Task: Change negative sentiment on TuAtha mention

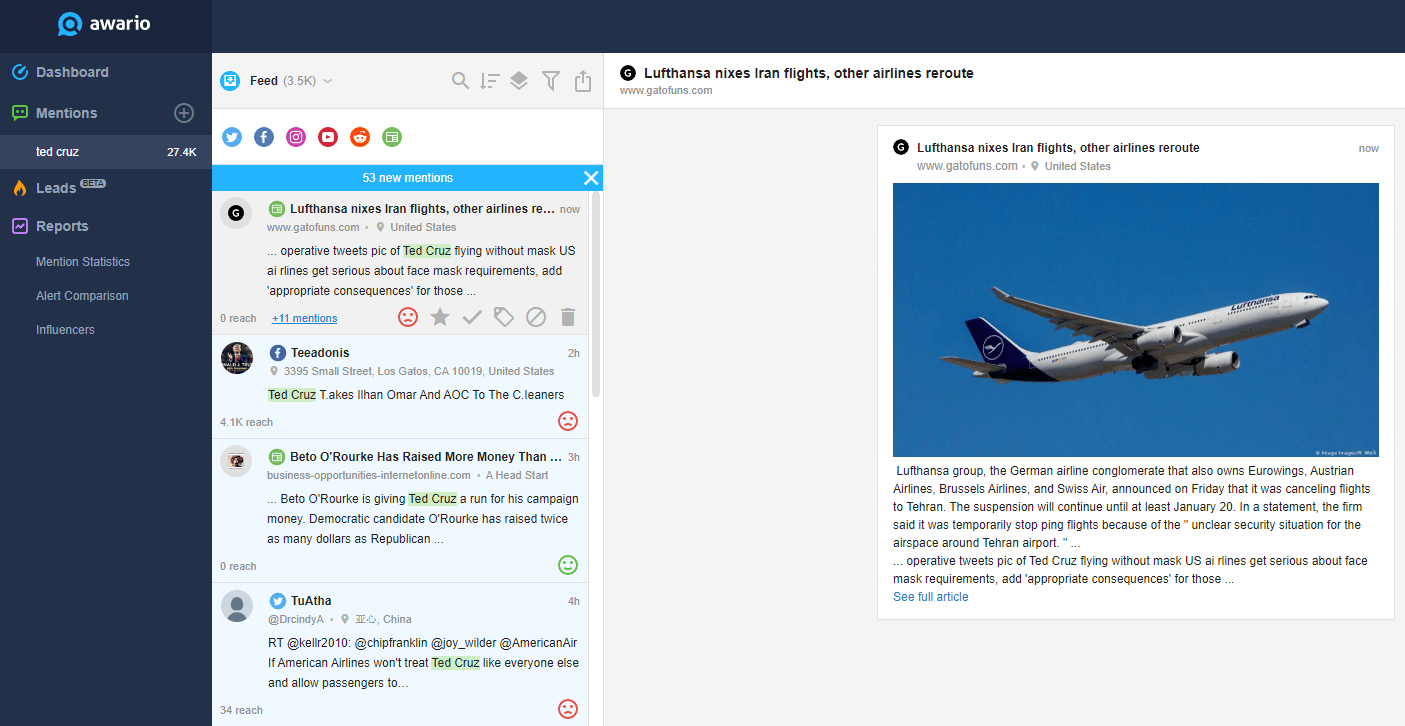Action: [x=568, y=709]
